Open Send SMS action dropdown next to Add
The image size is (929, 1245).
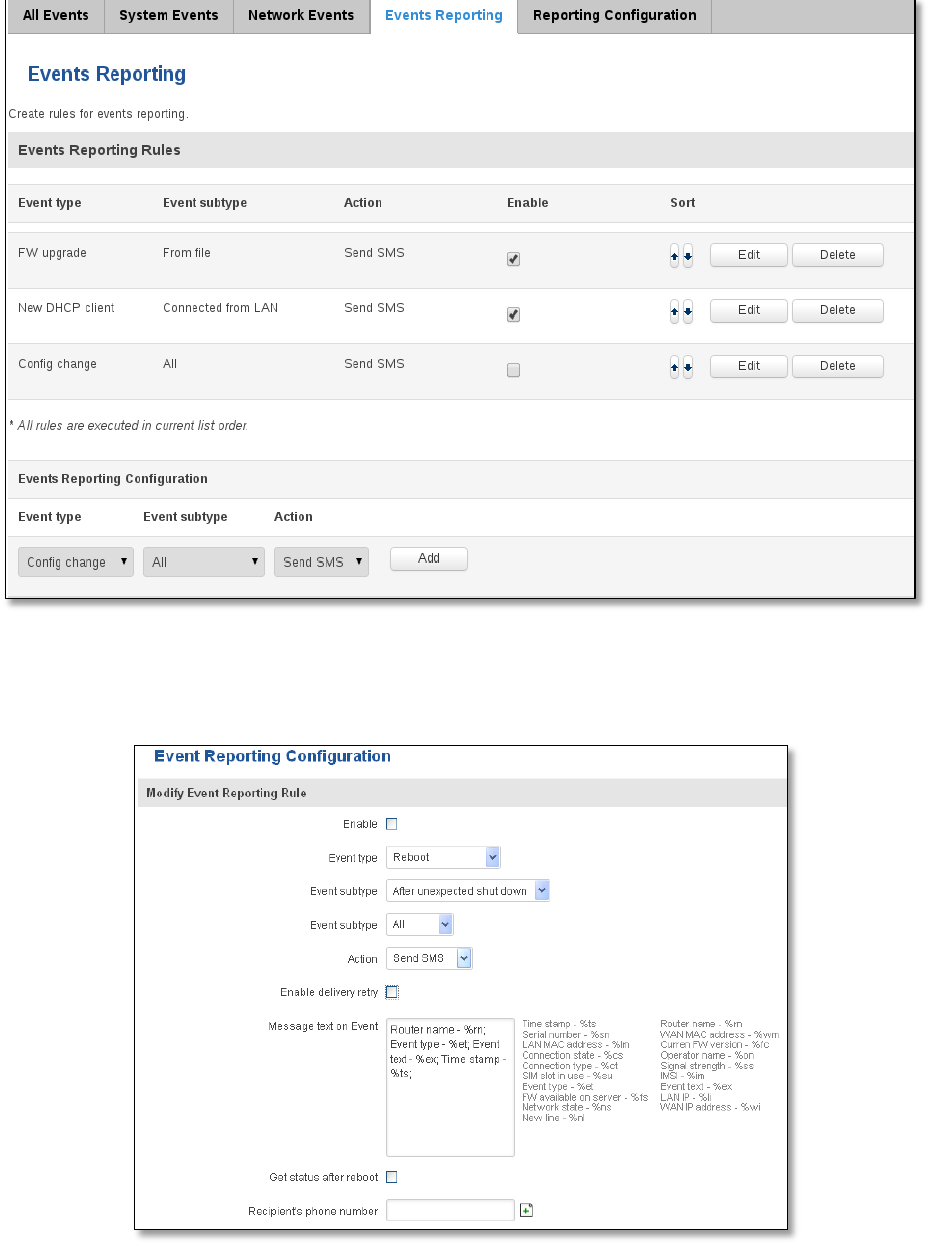coord(321,562)
